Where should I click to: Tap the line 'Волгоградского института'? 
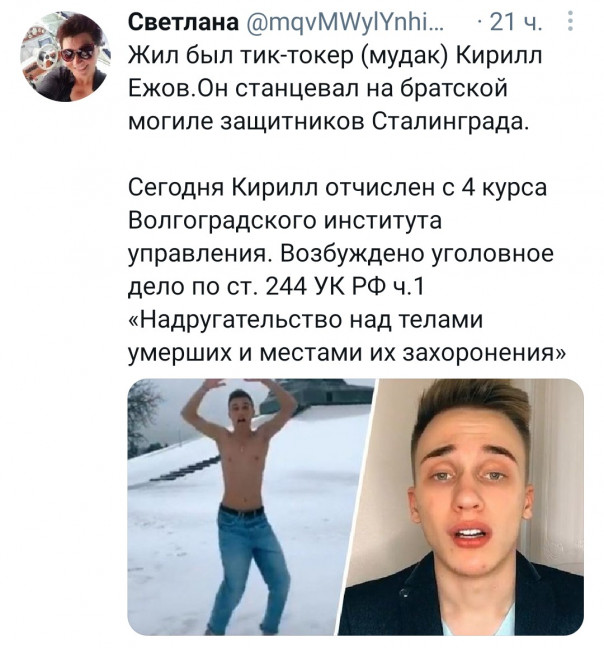[x=285, y=221]
